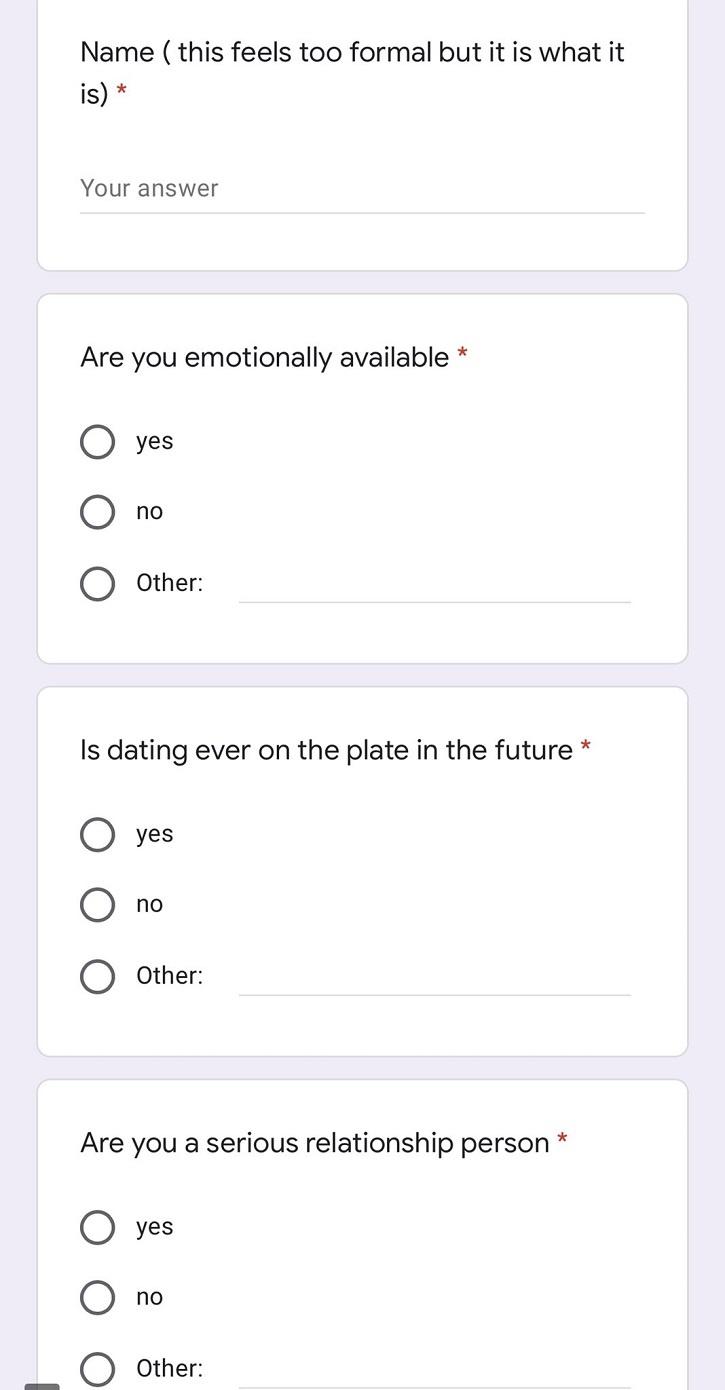
Task: Select "yes" for emotionally available question
Action: [97, 441]
